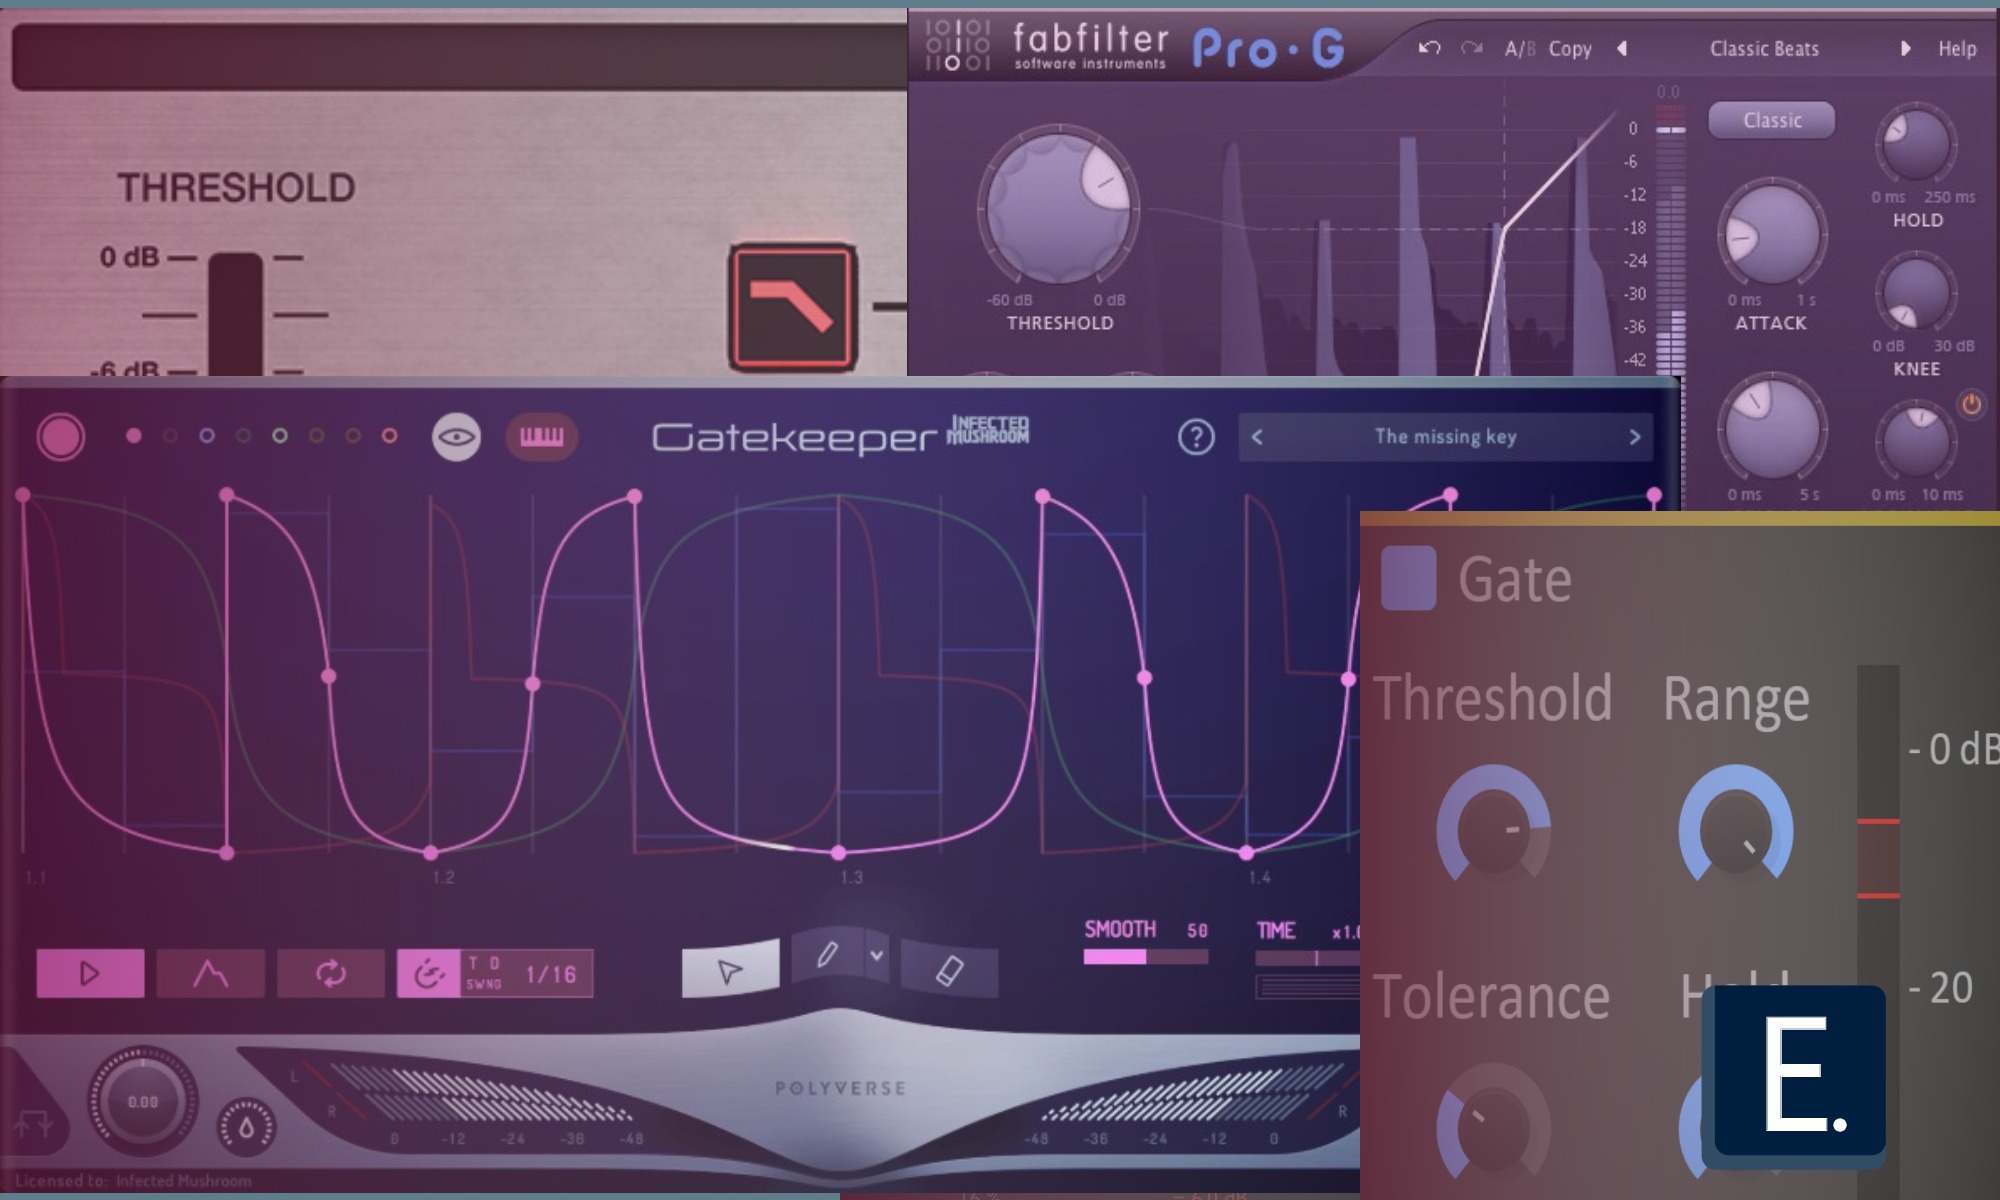Toggle the loop mode button in Gatekeeper
Screen dimensions: 2000x1200
click(x=331, y=973)
